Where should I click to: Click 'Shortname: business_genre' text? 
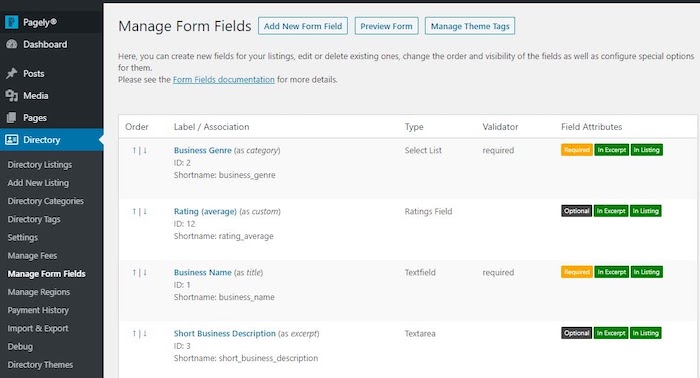tap(225, 175)
